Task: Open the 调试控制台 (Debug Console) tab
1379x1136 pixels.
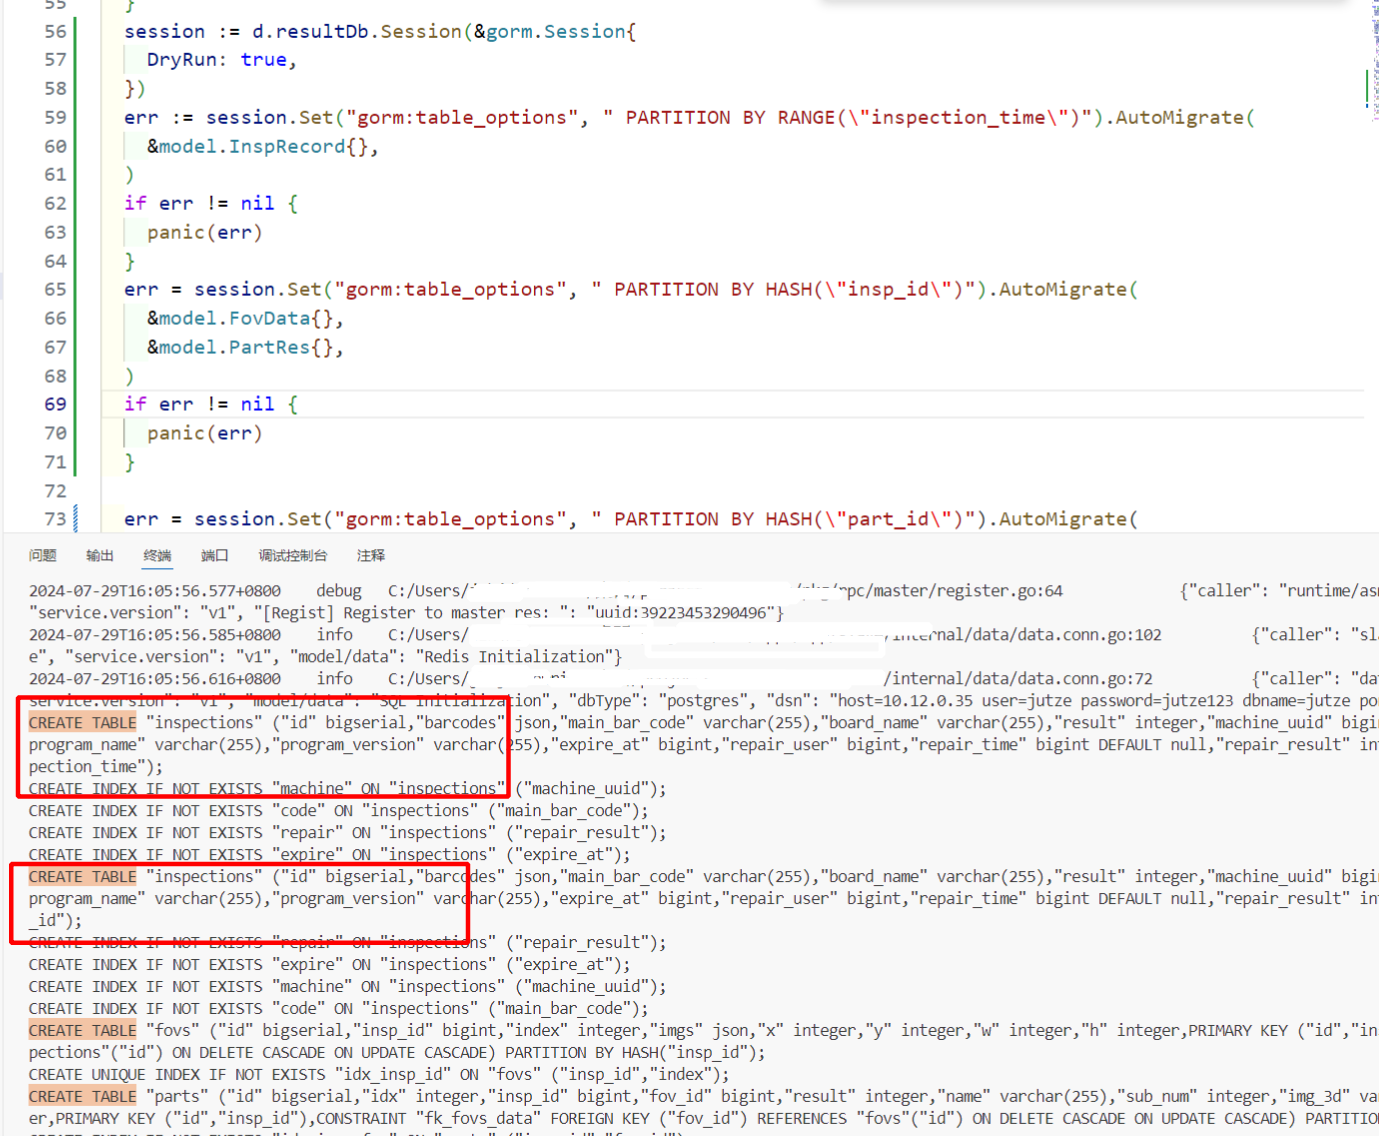Action: tap(292, 555)
